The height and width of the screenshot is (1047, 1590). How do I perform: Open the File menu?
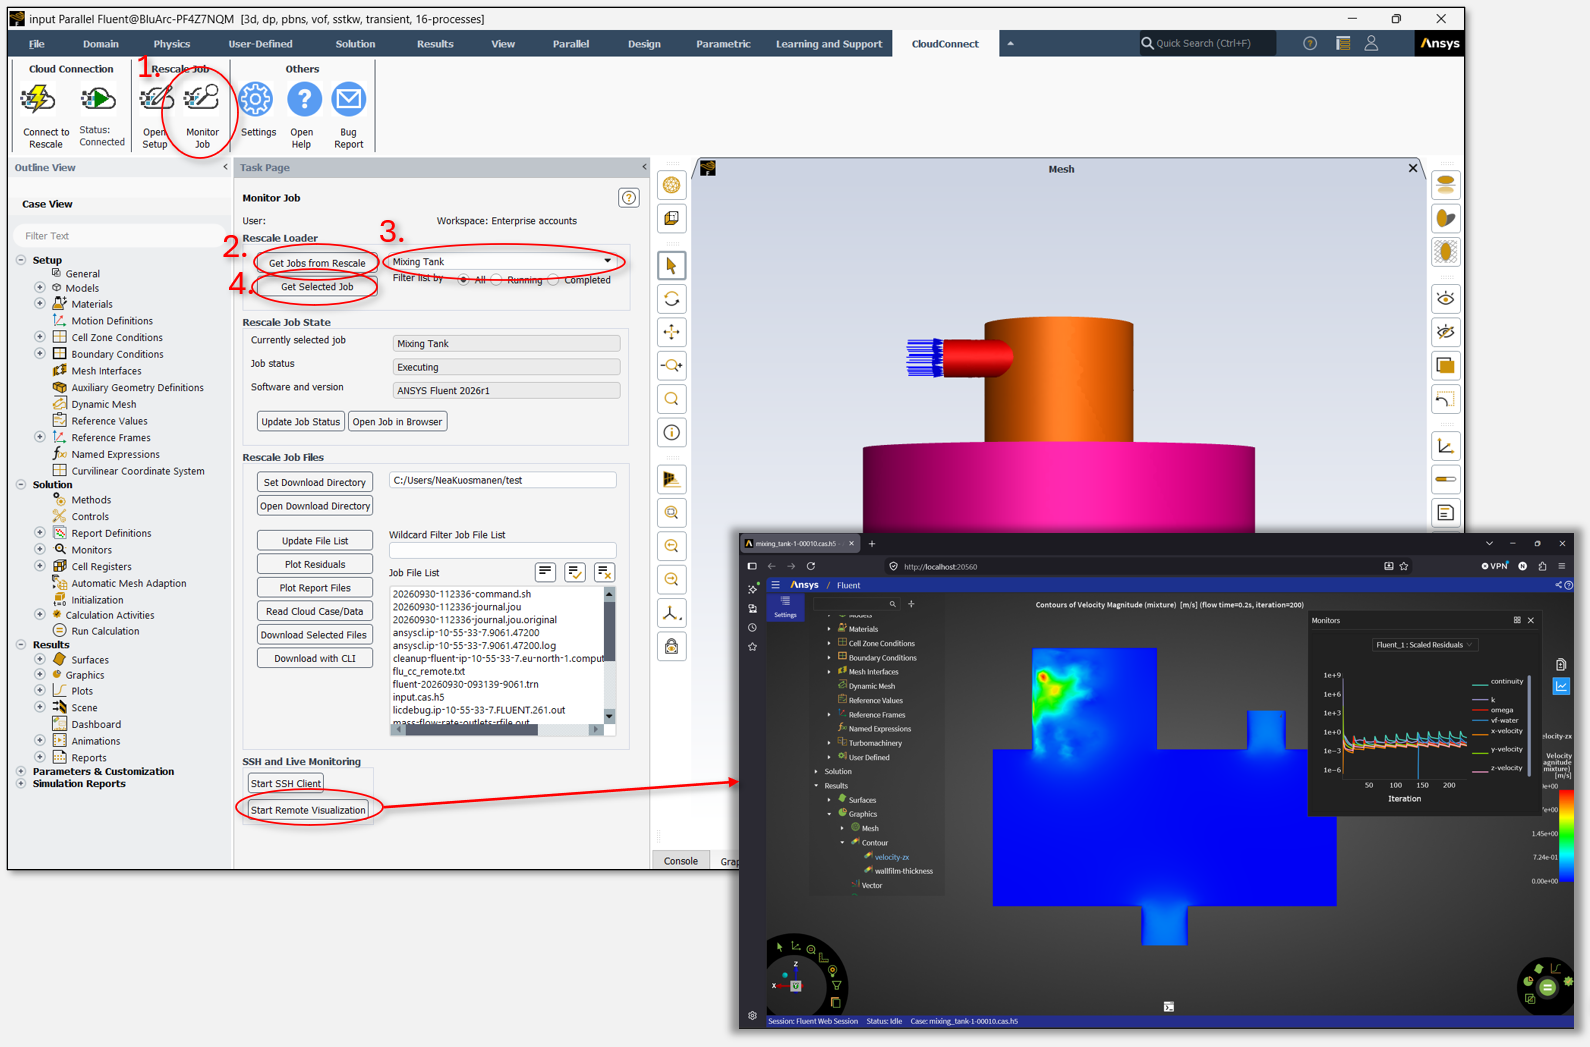point(37,44)
